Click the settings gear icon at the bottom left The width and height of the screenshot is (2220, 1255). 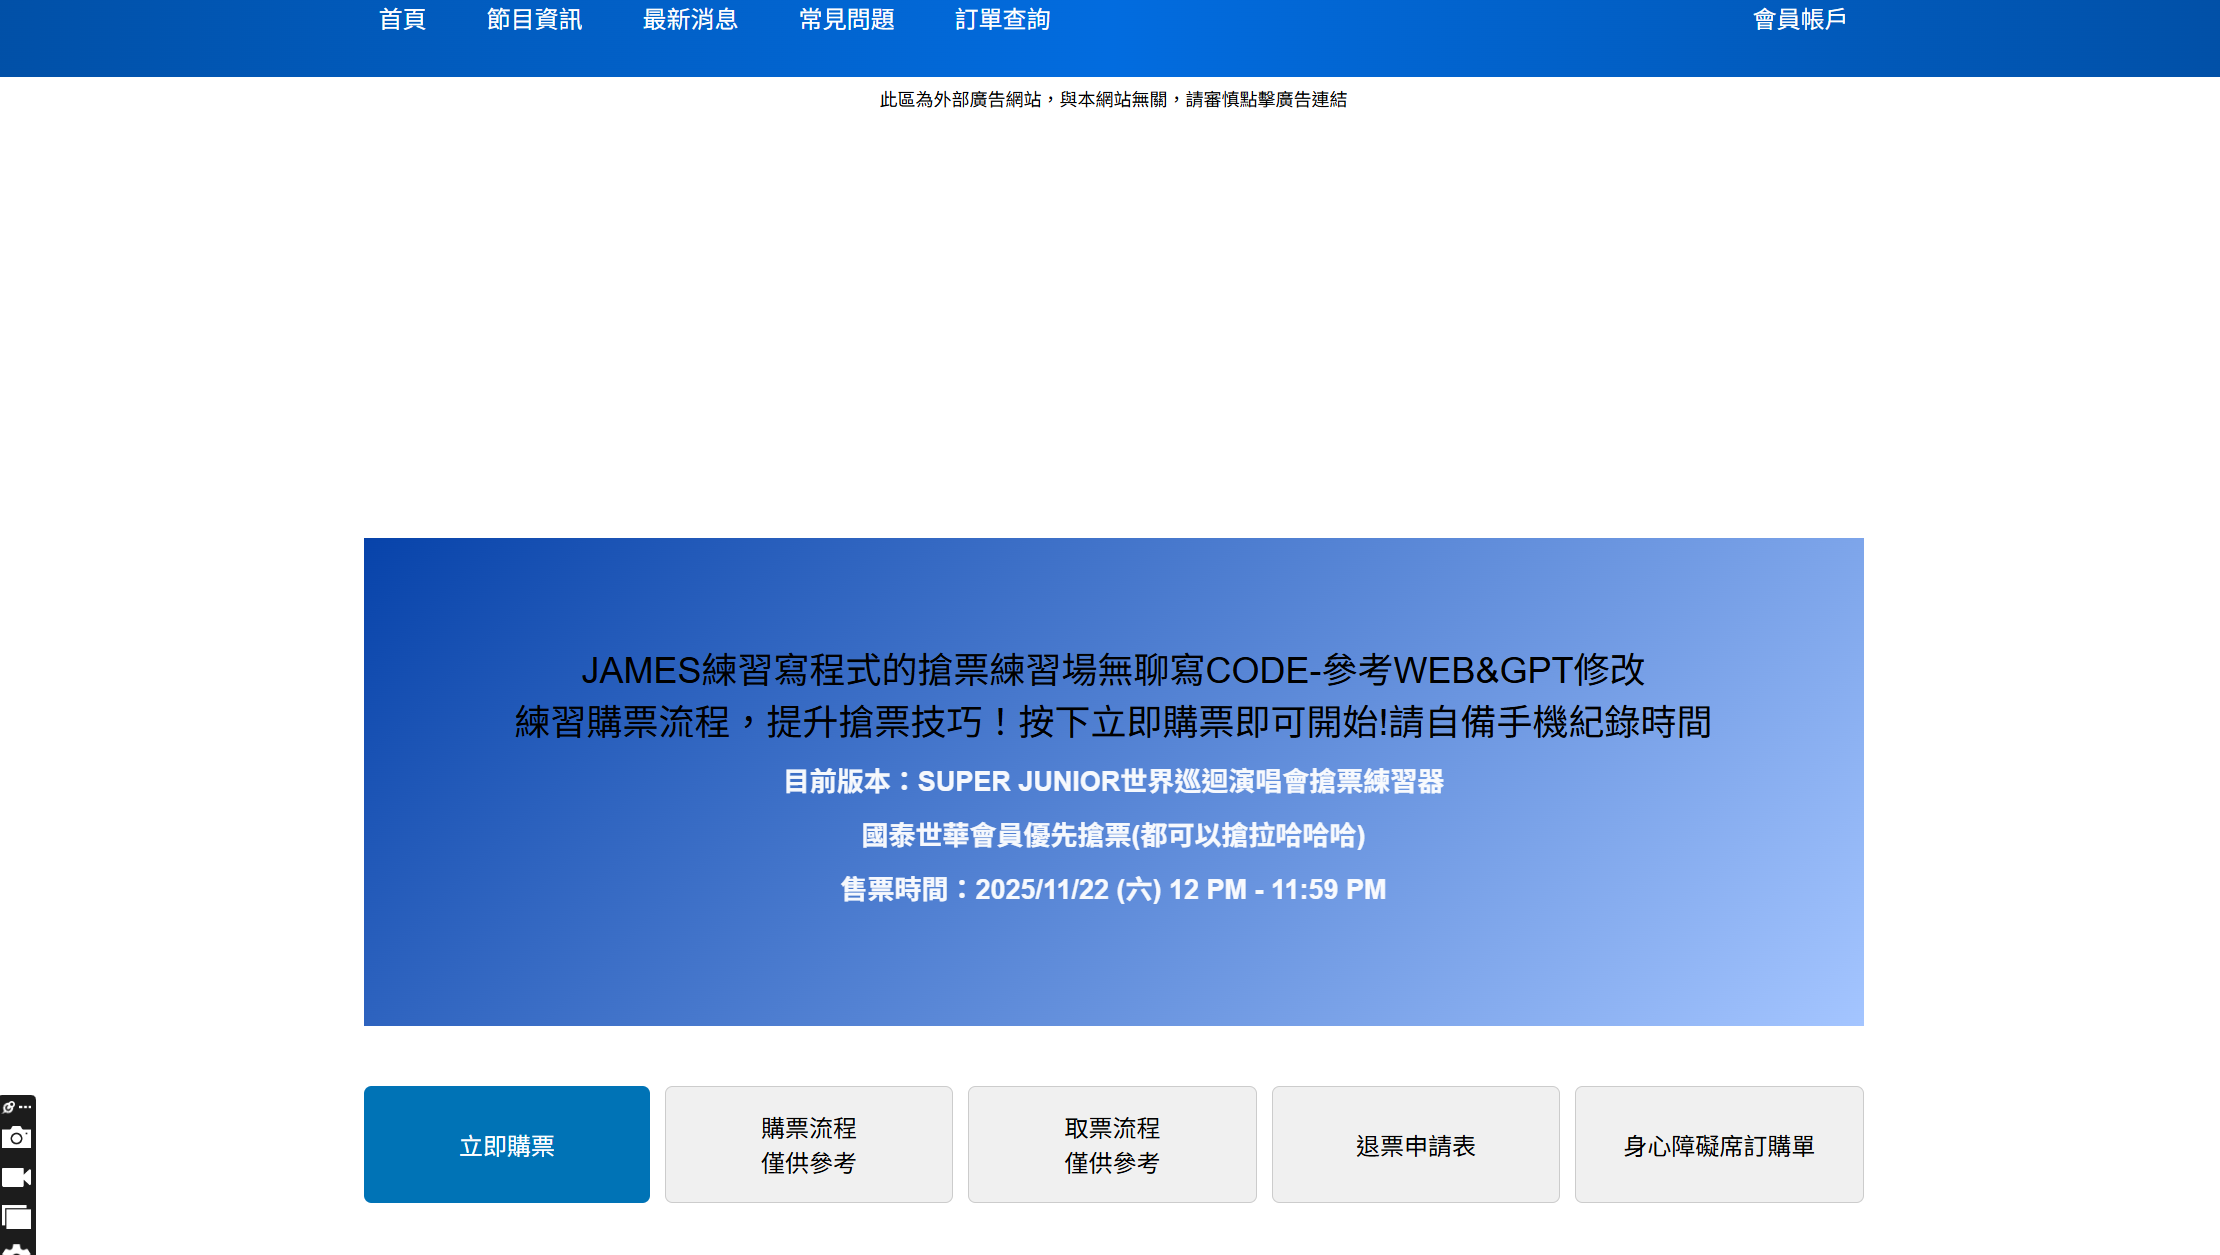(x=16, y=1249)
